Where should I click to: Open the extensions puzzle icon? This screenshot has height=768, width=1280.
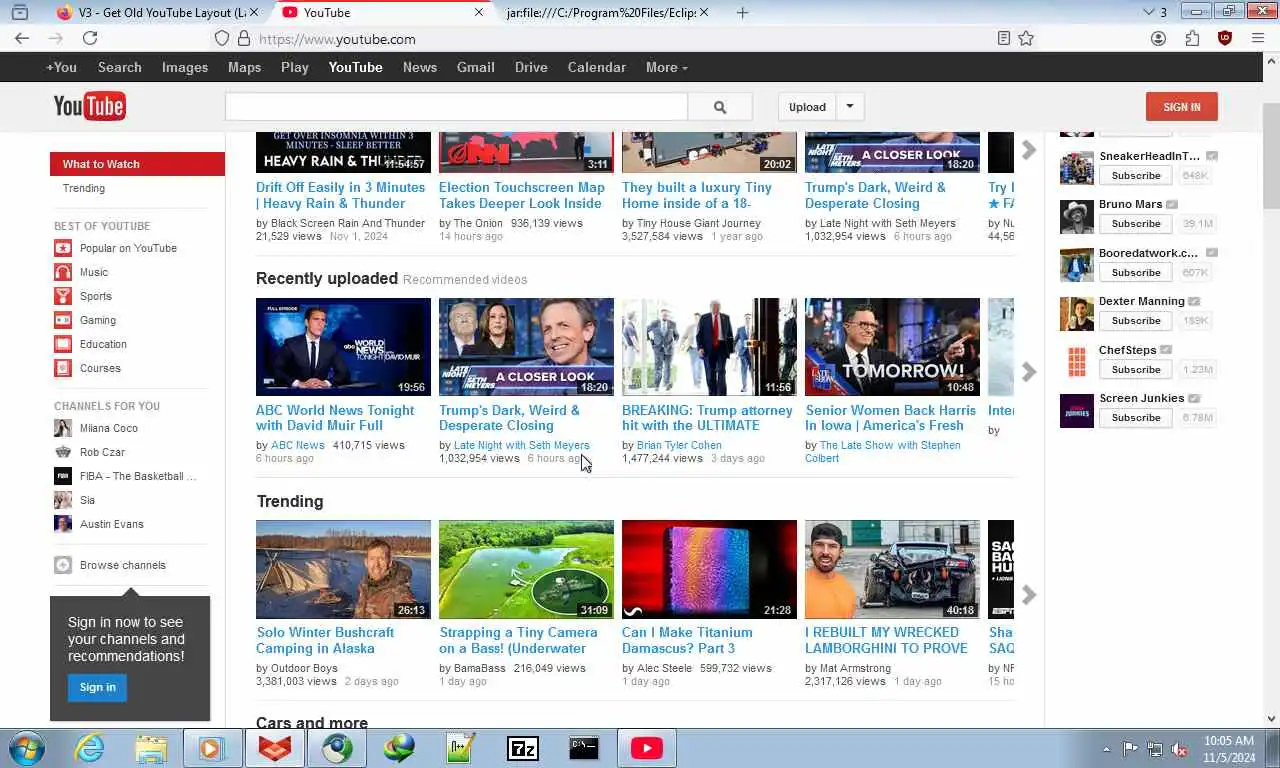1192,38
